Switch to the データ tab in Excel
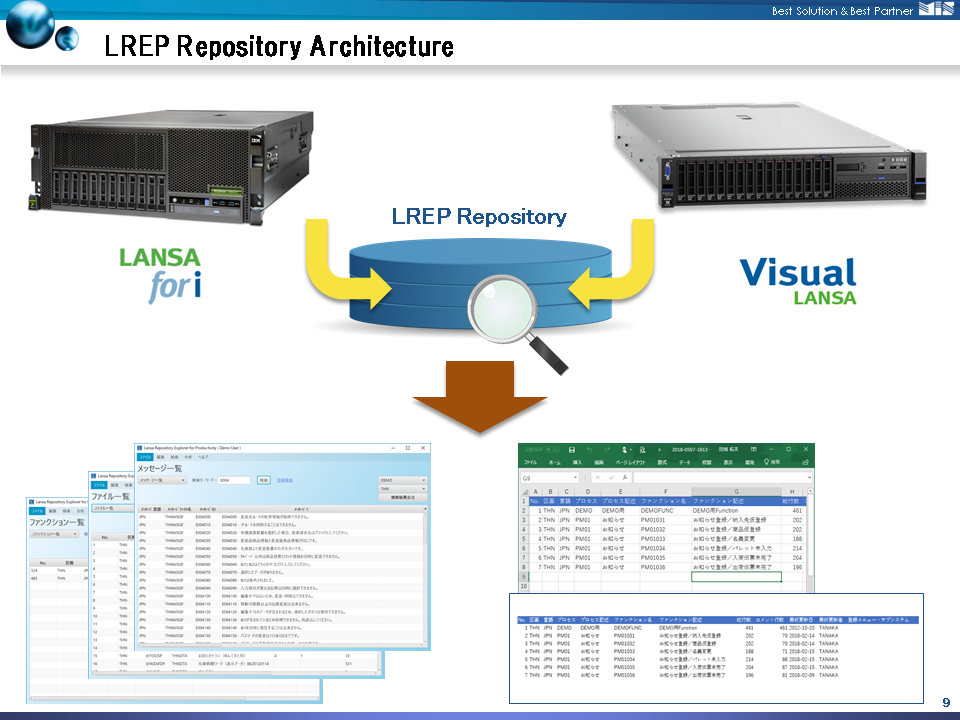The height and width of the screenshot is (720, 960). click(684, 462)
